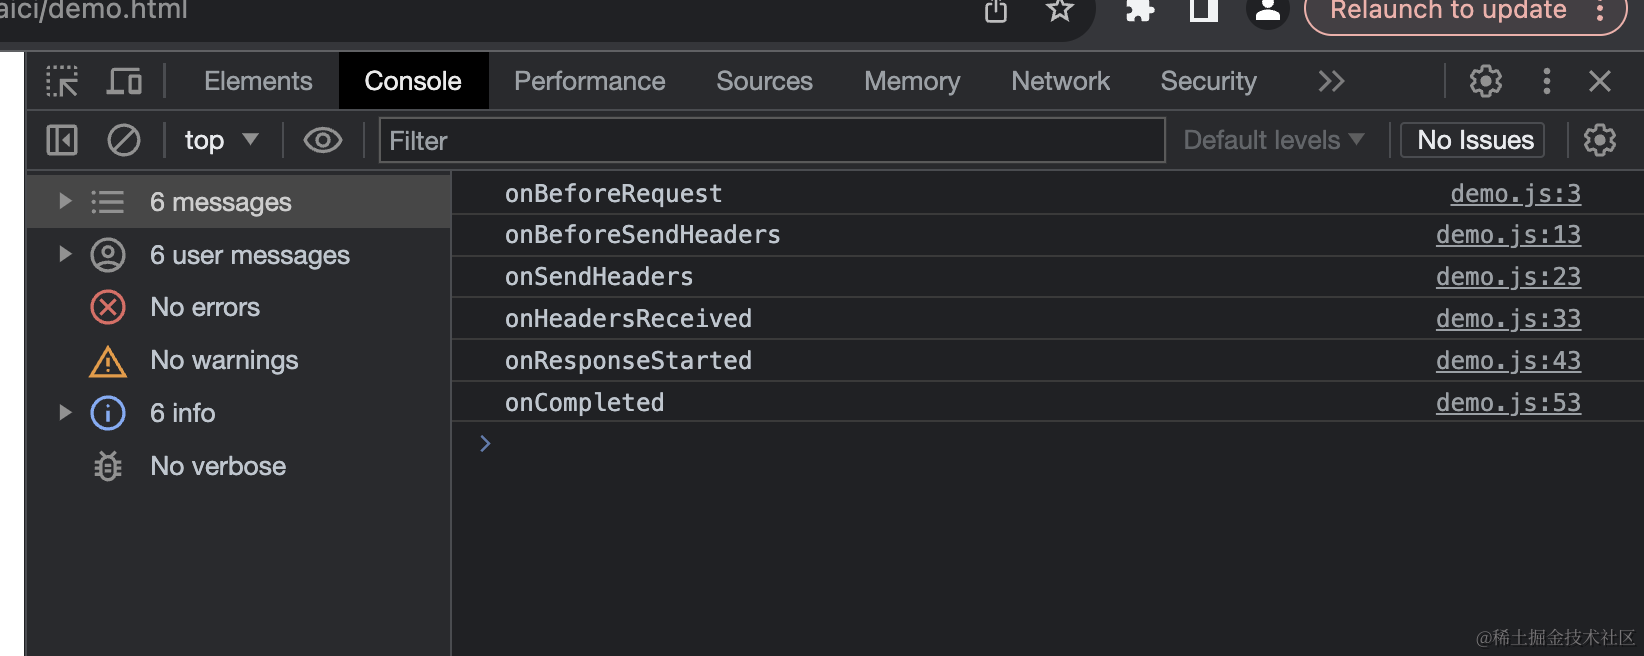
Task: Expand the 6 user messages group
Action: pyautogui.click(x=65, y=254)
